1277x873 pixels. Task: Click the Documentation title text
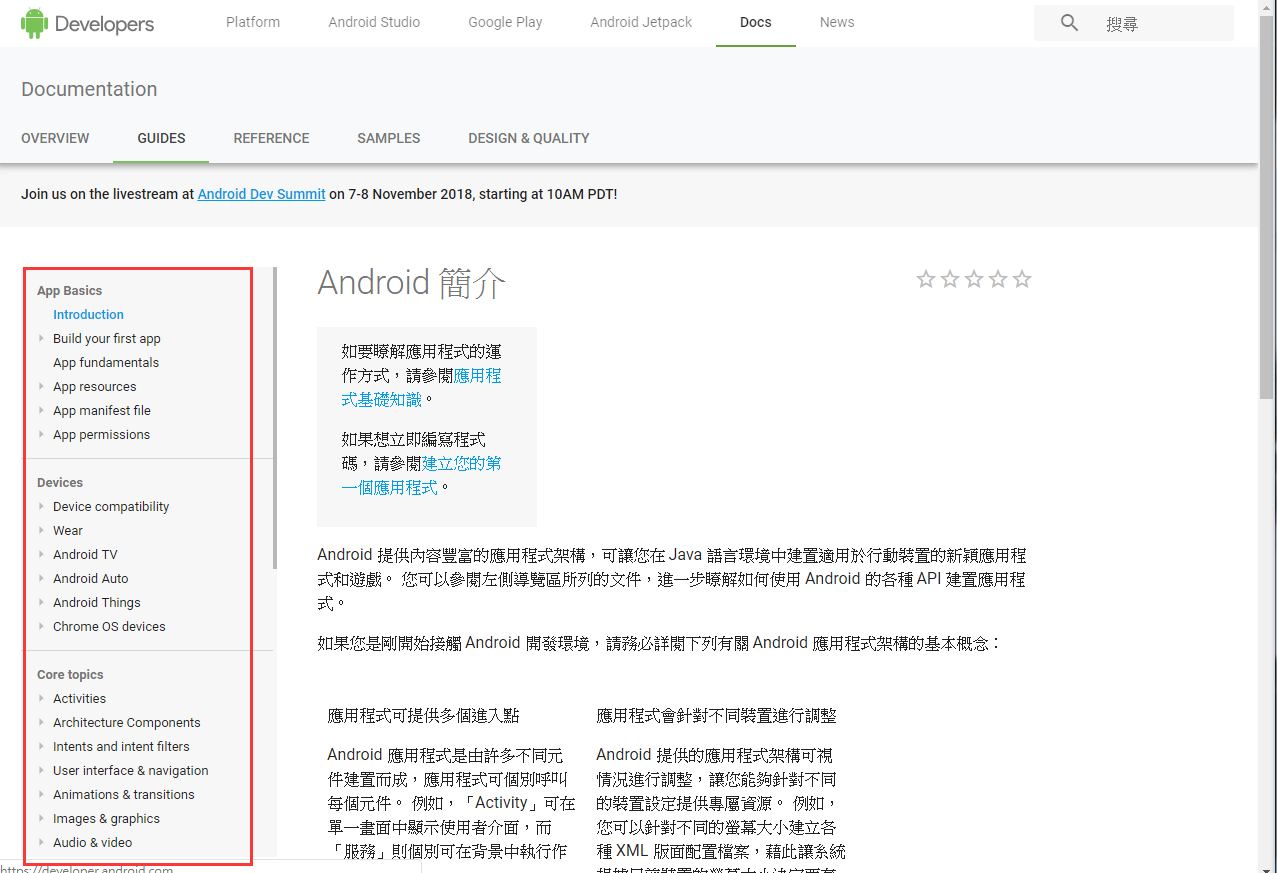point(89,89)
